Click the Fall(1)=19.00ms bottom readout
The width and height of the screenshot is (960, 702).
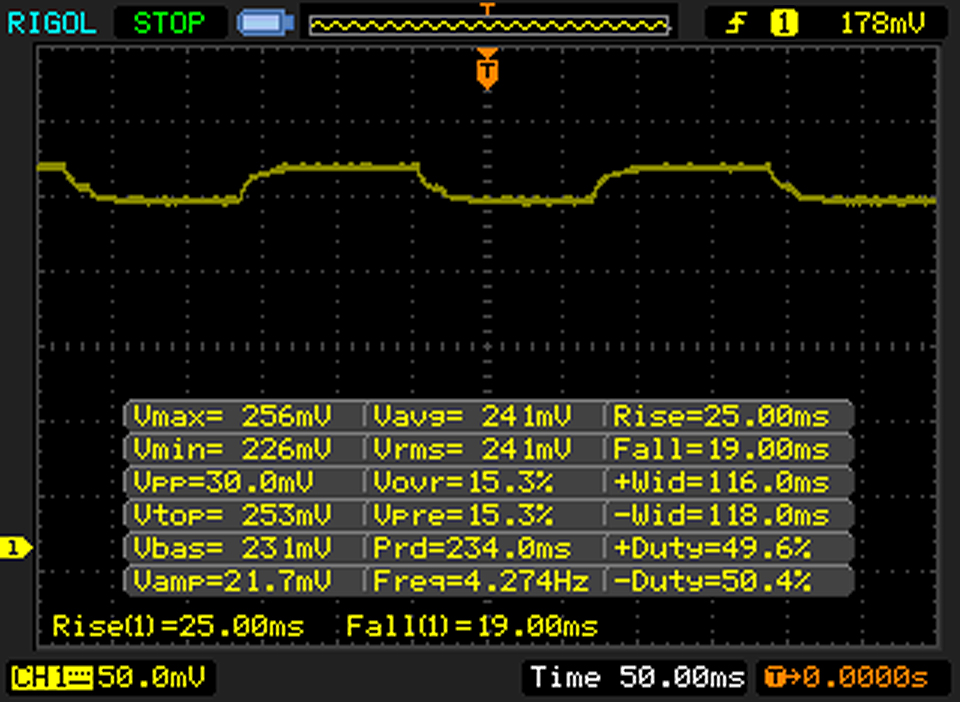pos(472,626)
